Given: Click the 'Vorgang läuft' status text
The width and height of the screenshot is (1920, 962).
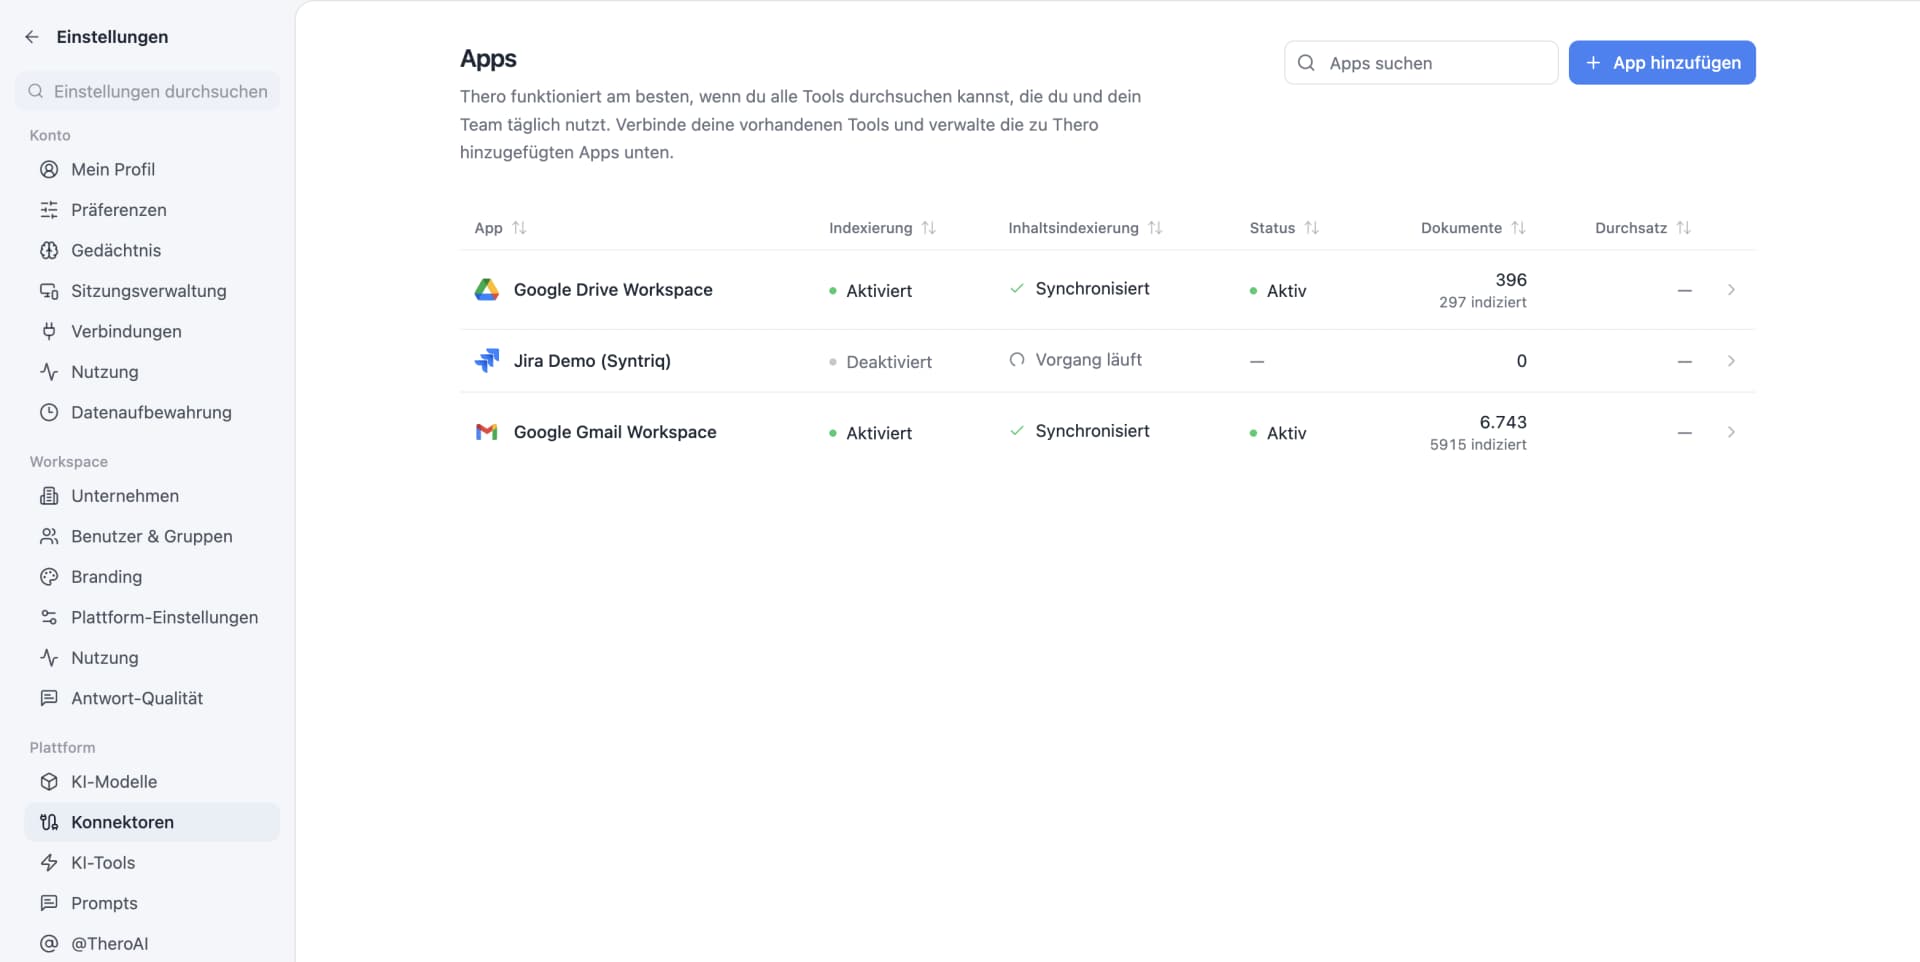Looking at the screenshot, I should (x=1088, y=360).
